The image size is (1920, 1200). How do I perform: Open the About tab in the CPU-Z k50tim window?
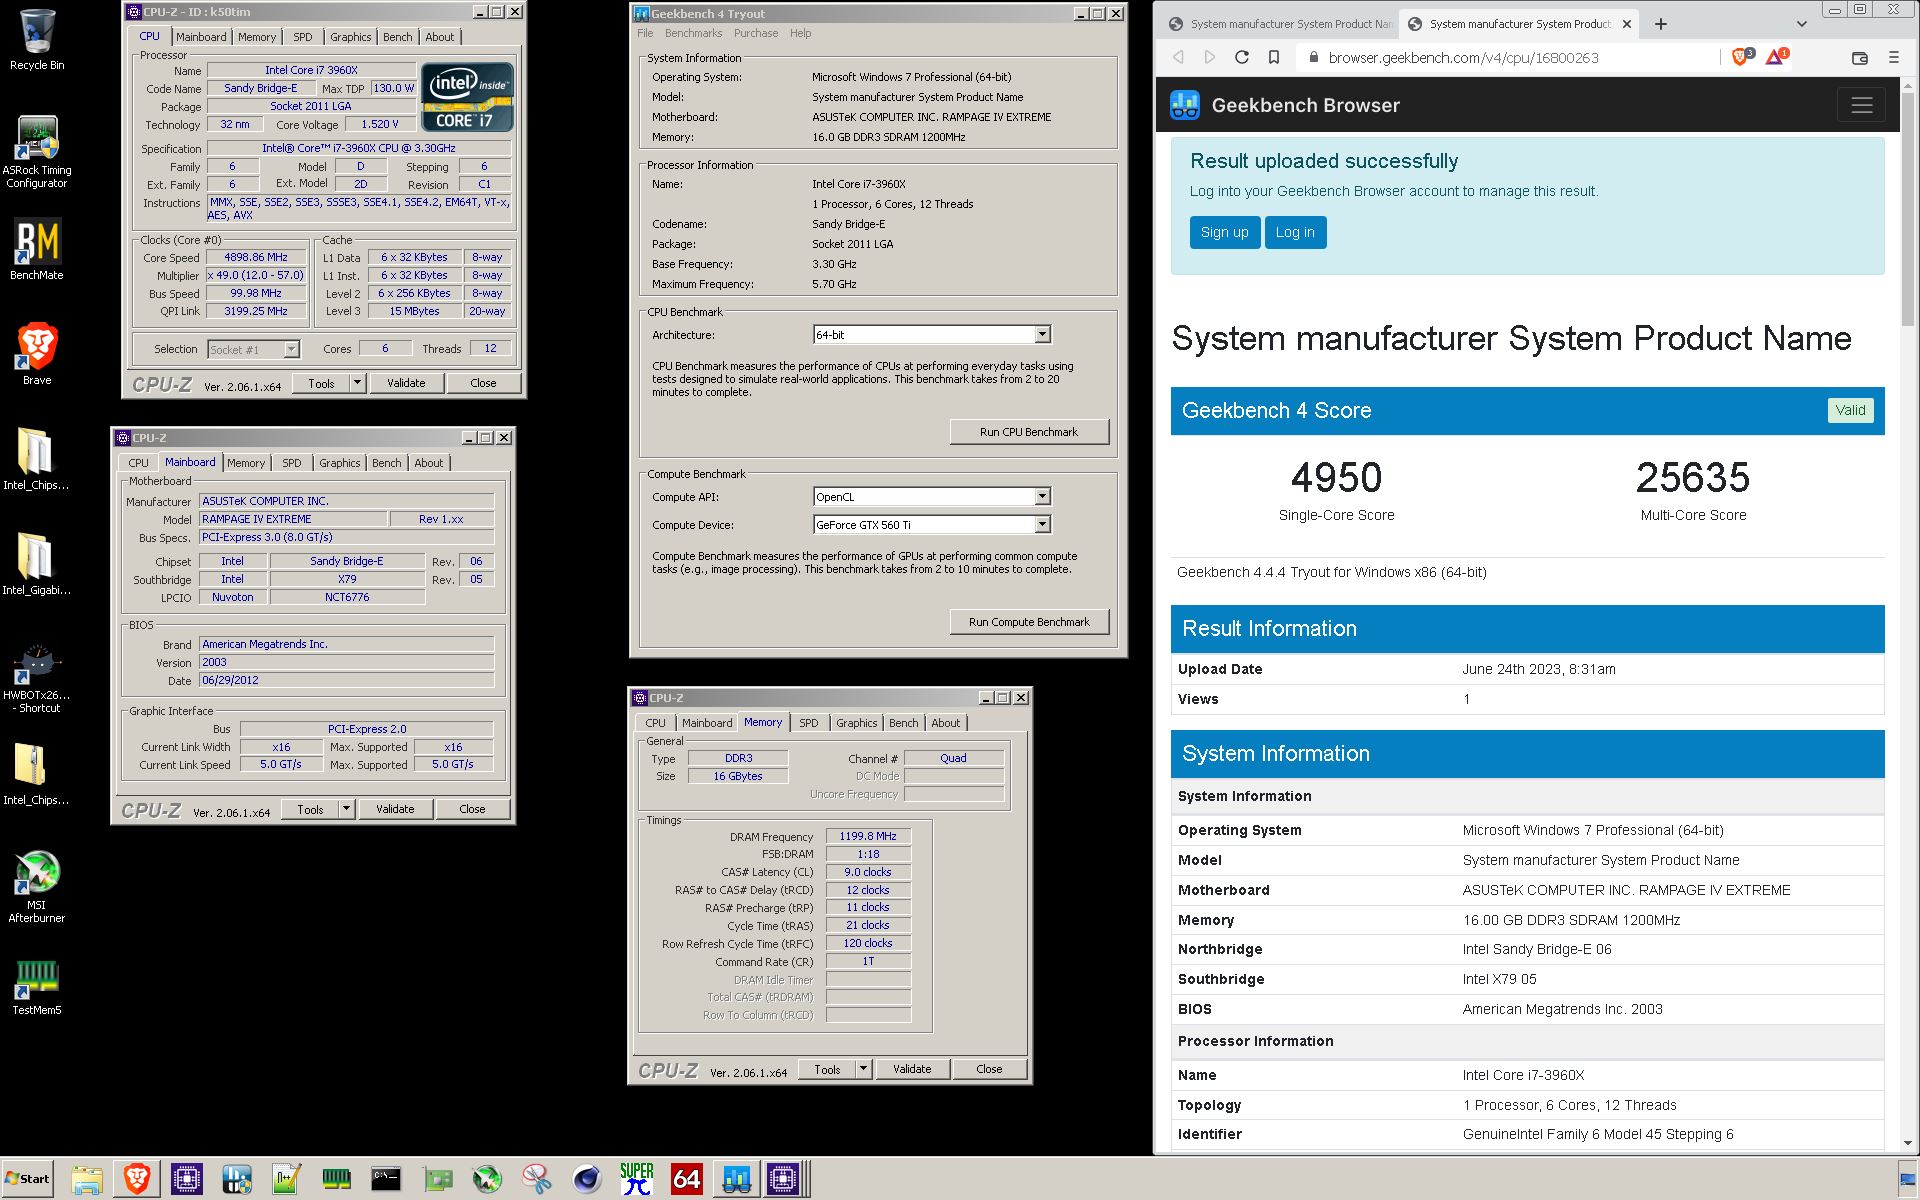439,37
